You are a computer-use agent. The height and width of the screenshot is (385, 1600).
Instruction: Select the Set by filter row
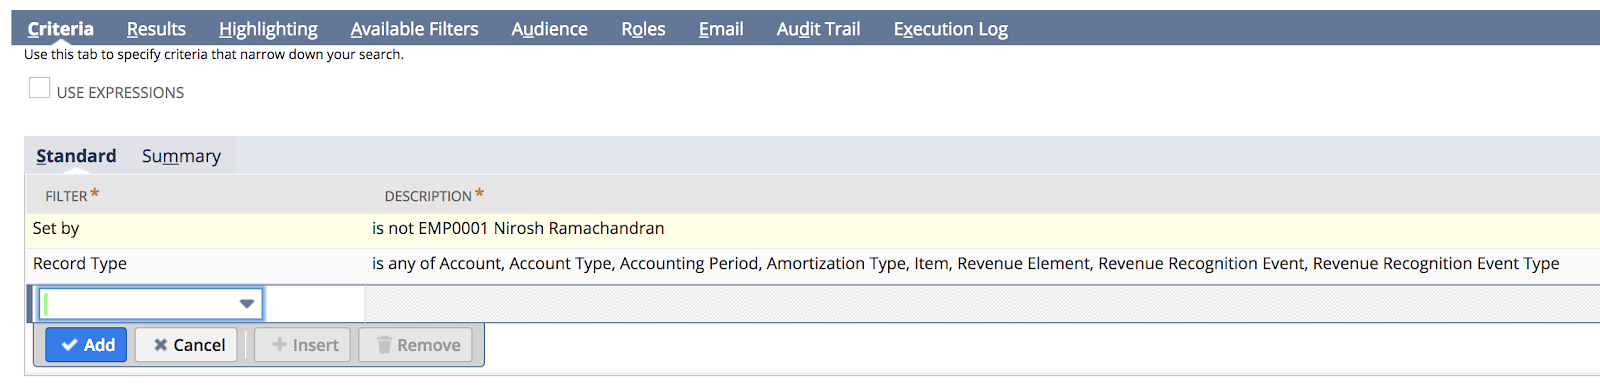(812, 229)
